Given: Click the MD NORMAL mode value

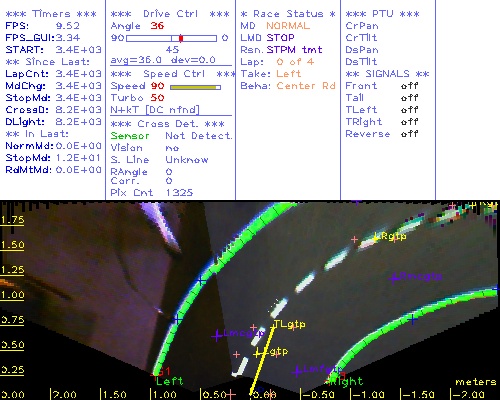Looking at the screenshot, I should [288, 26].
